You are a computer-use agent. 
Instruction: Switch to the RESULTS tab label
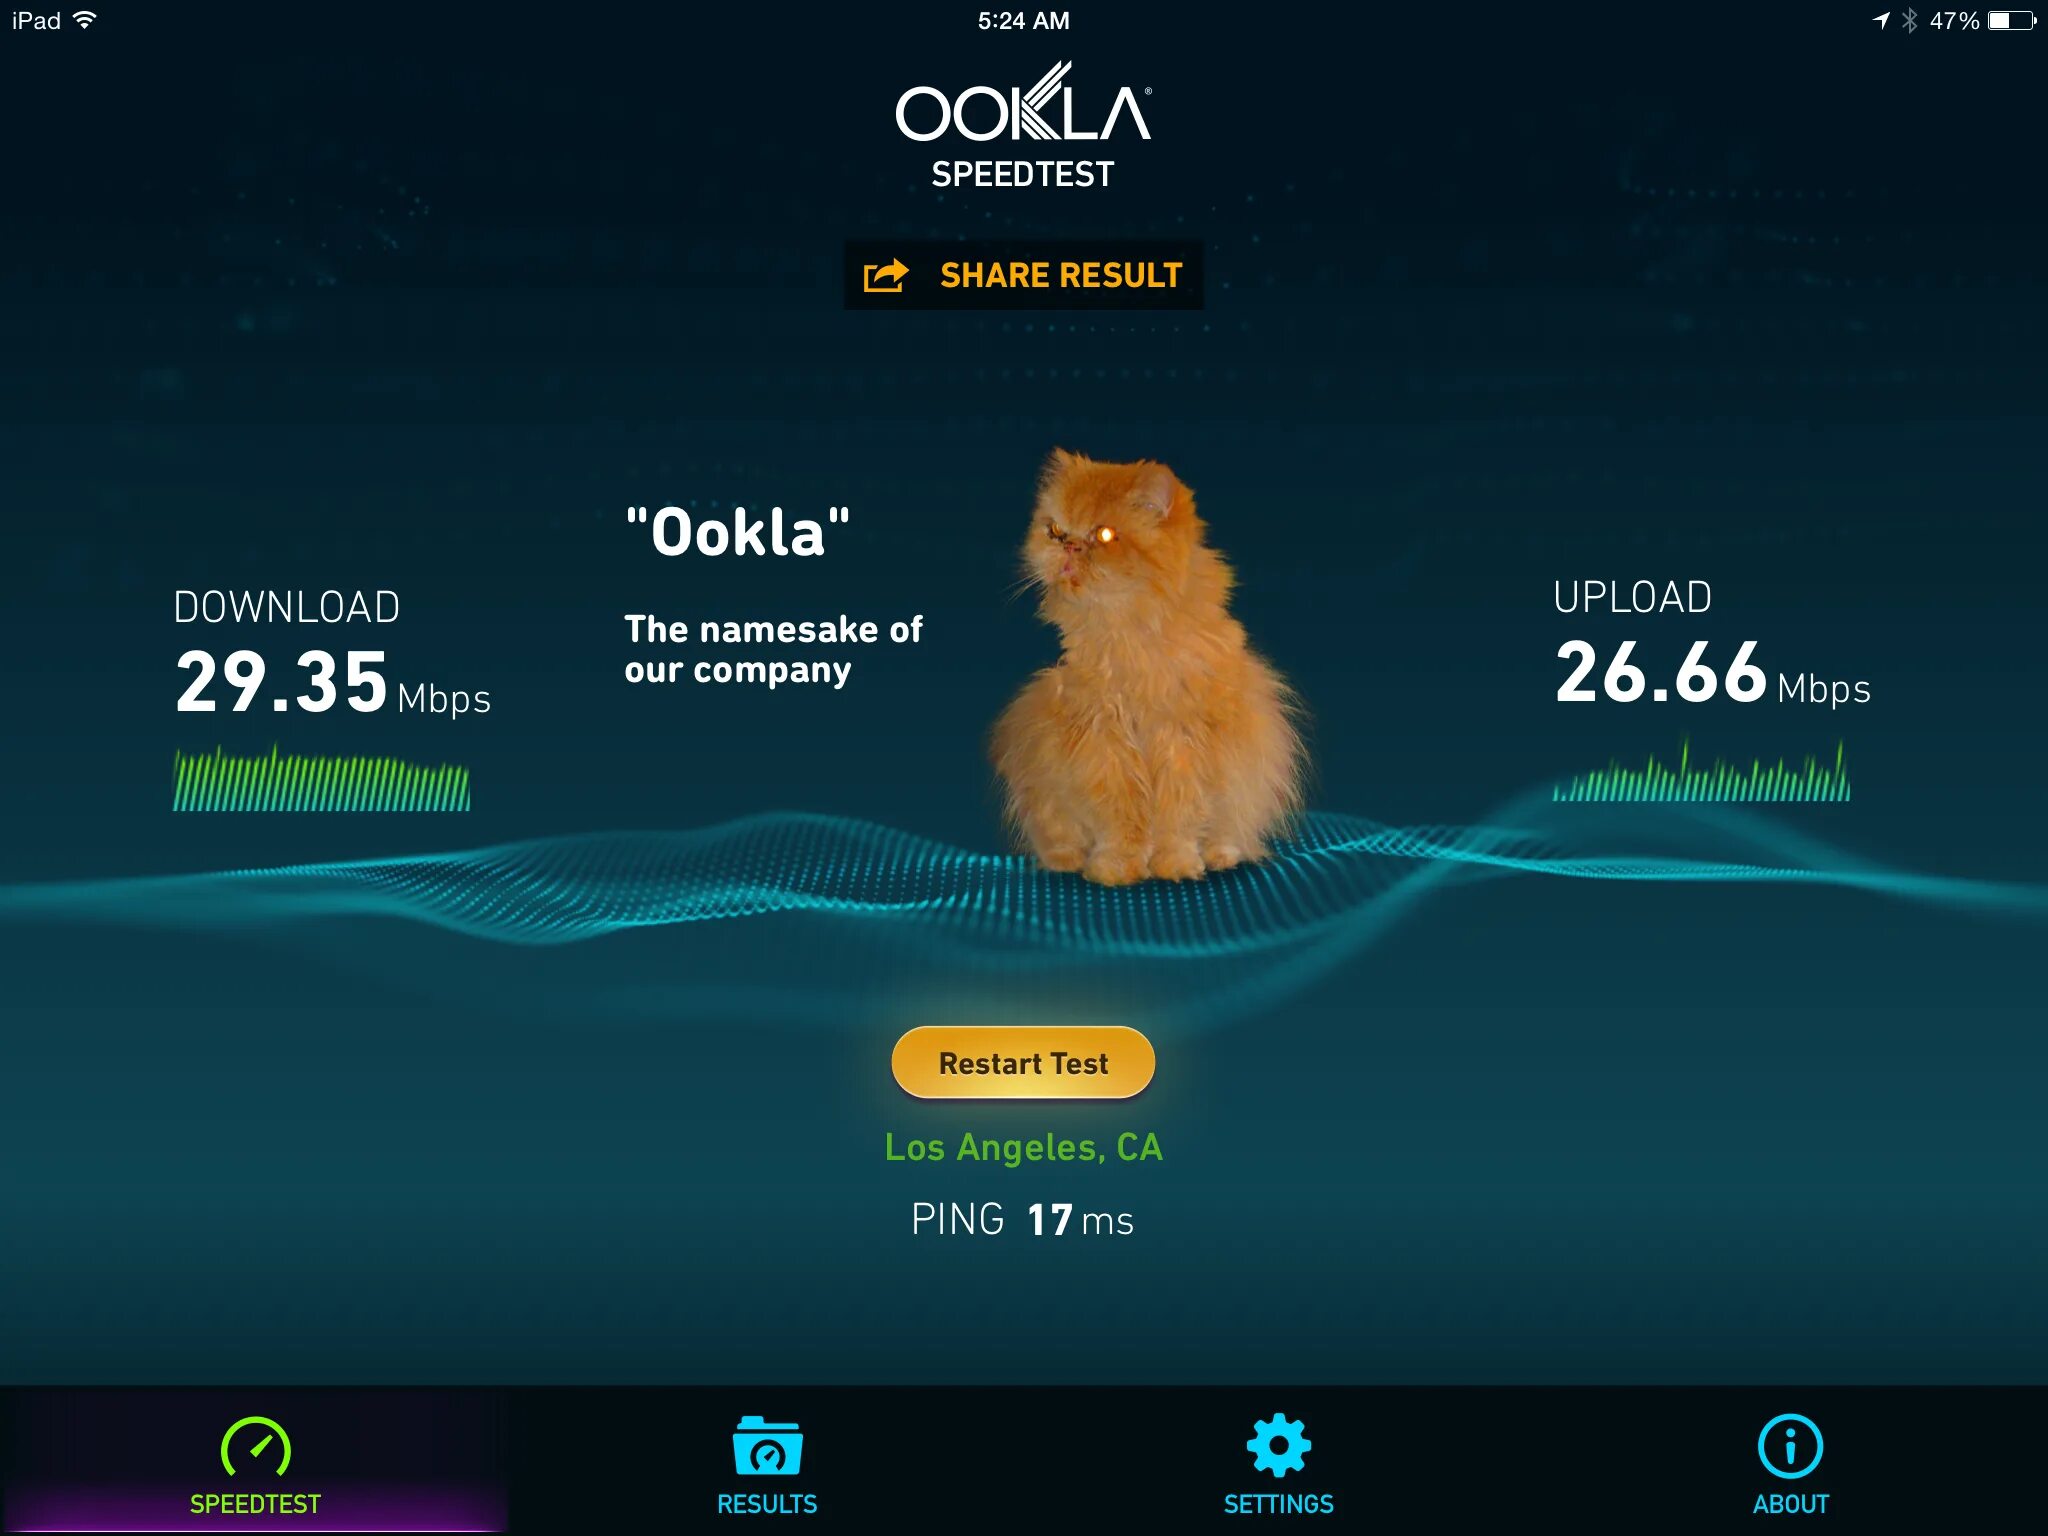point(767,1503)
